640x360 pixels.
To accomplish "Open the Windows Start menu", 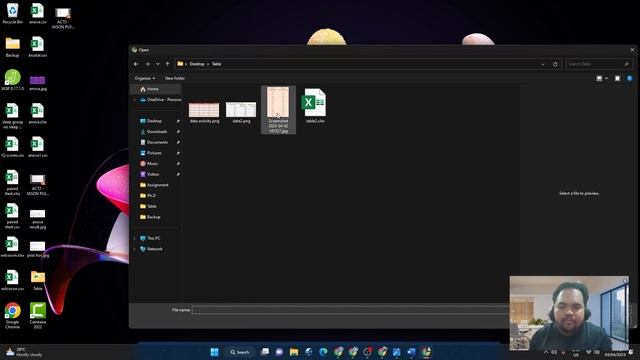I will point(214,352).
